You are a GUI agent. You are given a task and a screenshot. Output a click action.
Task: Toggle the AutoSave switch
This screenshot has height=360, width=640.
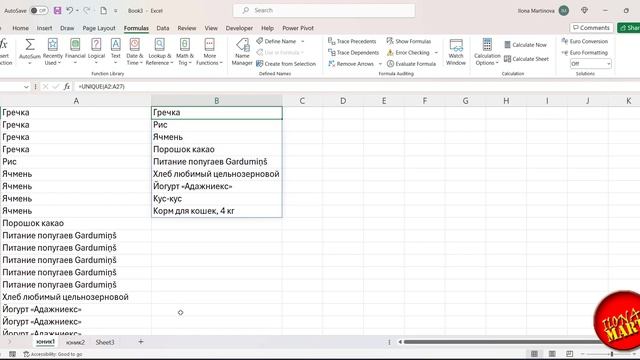[x=39, y=11]
